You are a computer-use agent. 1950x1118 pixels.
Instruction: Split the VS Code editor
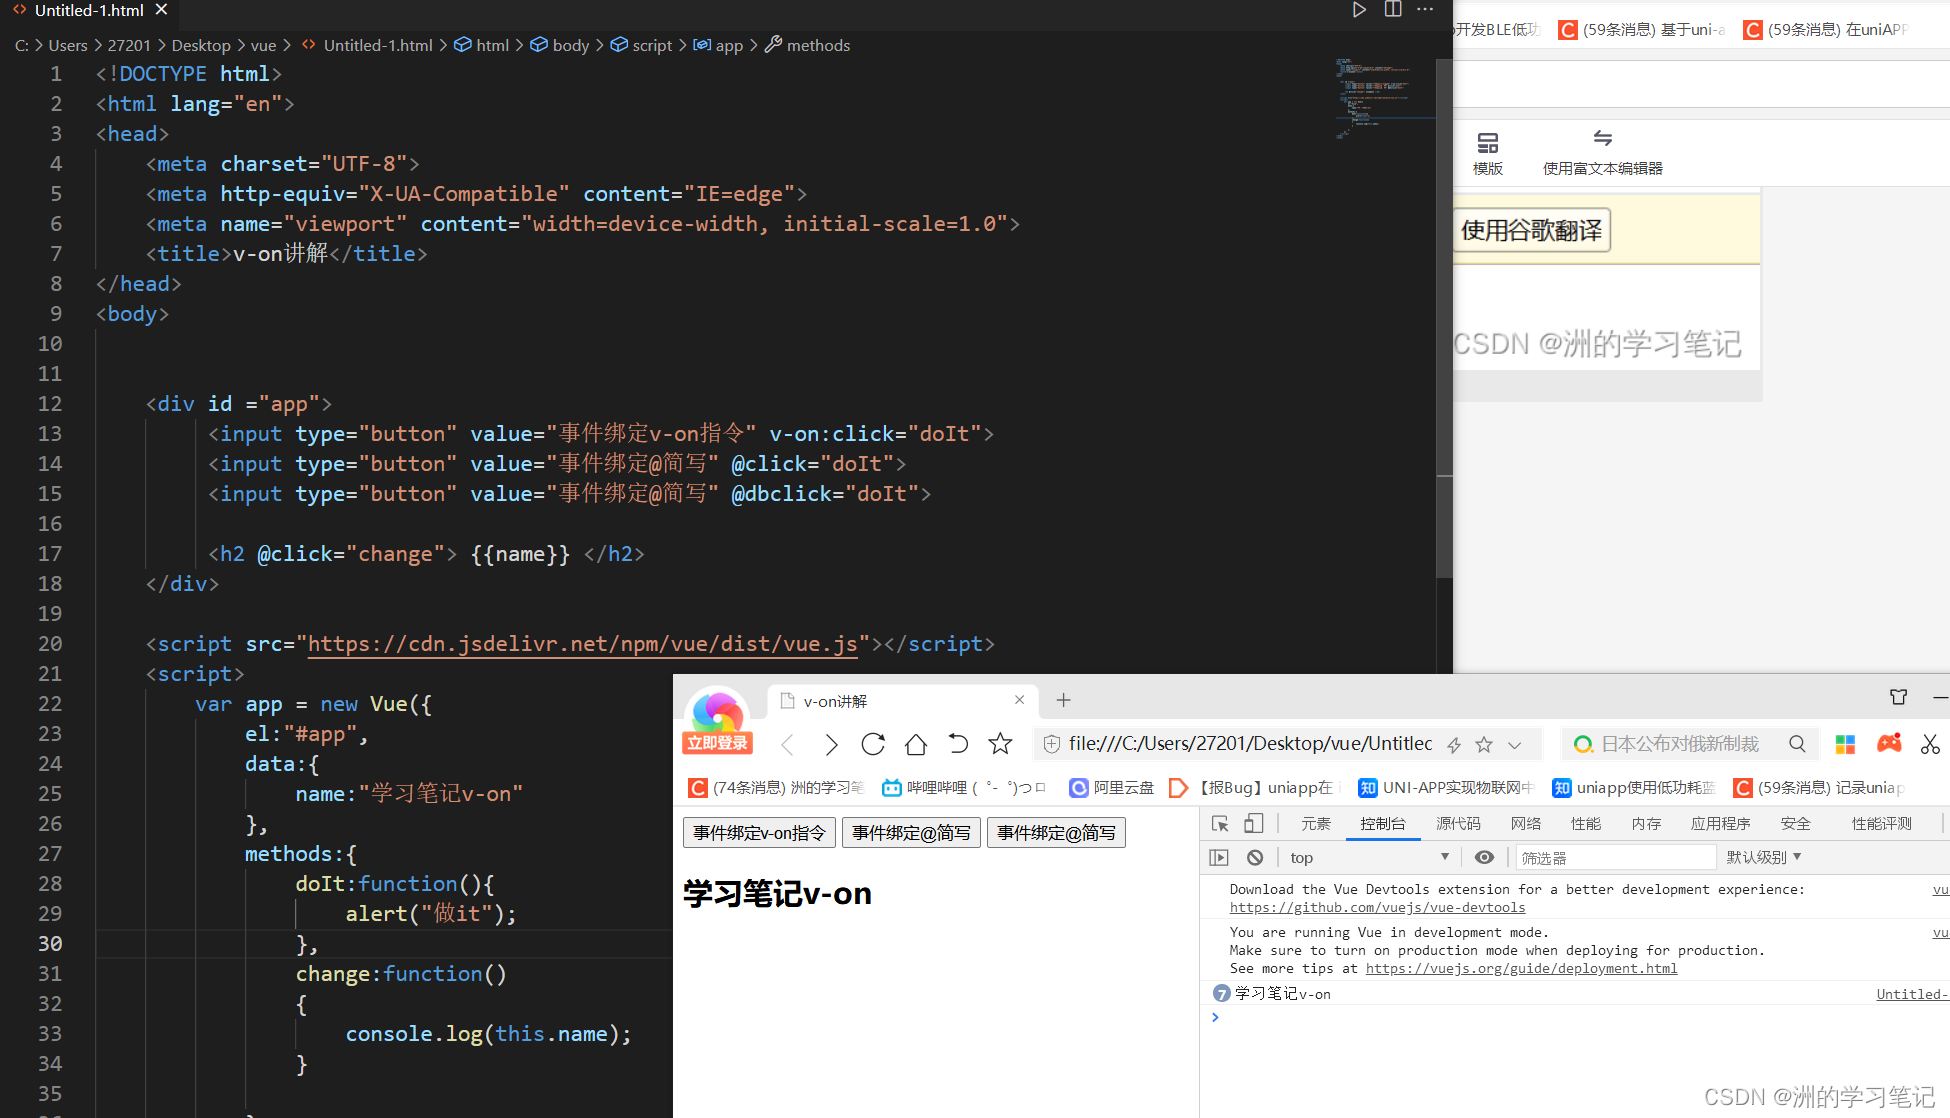[1393, 10]
